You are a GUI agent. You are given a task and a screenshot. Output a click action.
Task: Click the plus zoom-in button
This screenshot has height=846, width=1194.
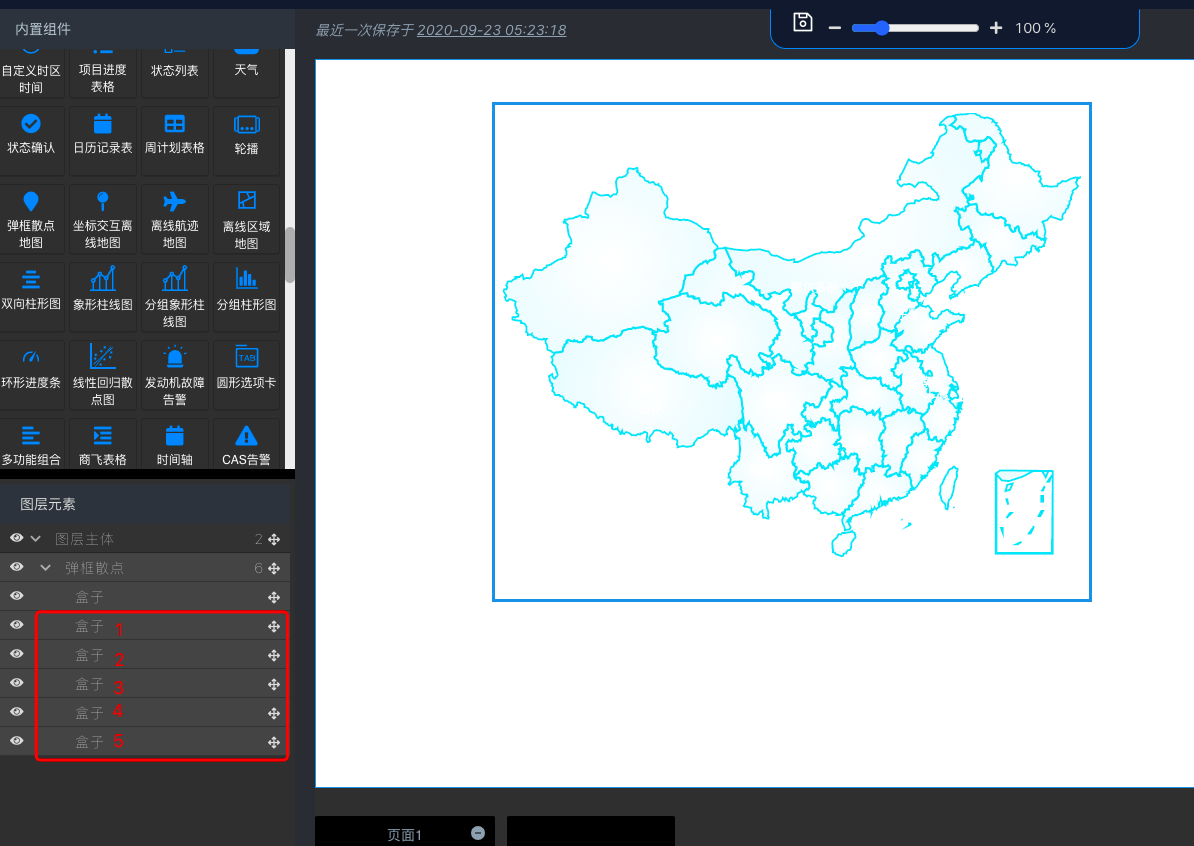tap(995, 28)
